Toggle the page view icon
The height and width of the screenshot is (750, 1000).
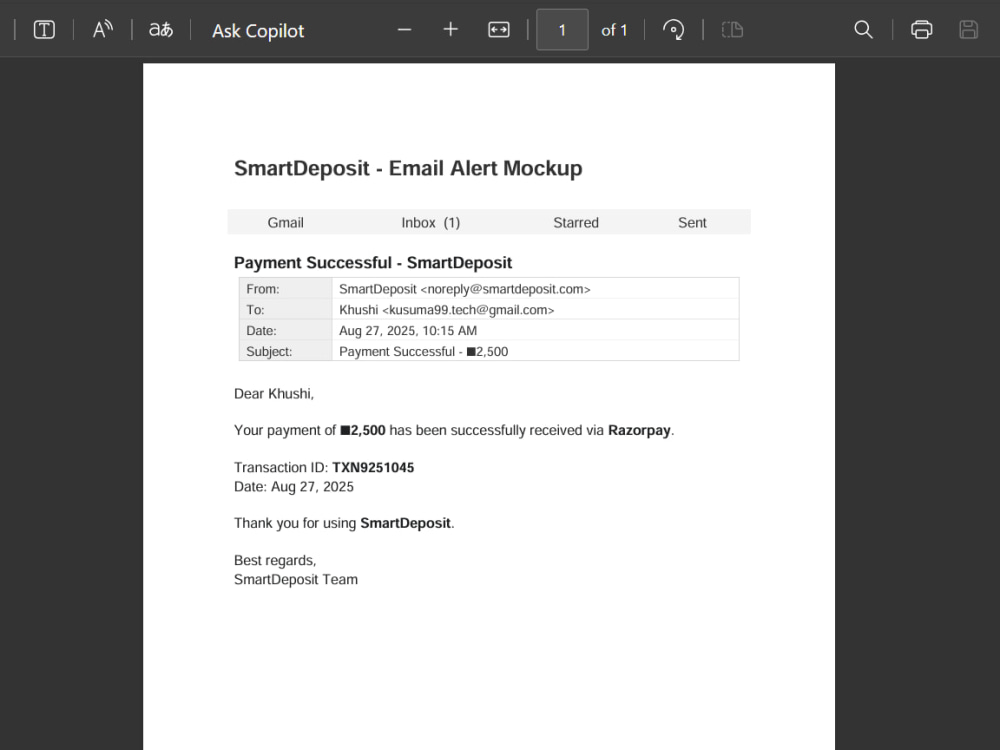pyautogui.click(x=732, y=30)
